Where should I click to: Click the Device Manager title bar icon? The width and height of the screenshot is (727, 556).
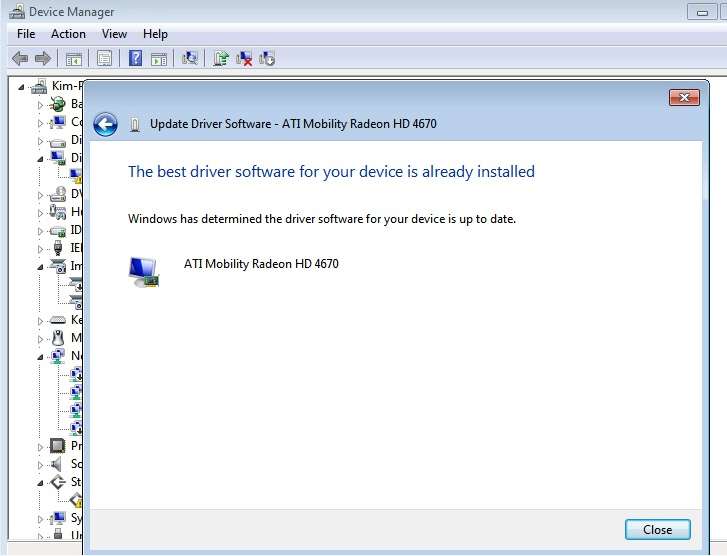(x=17, y=12)
